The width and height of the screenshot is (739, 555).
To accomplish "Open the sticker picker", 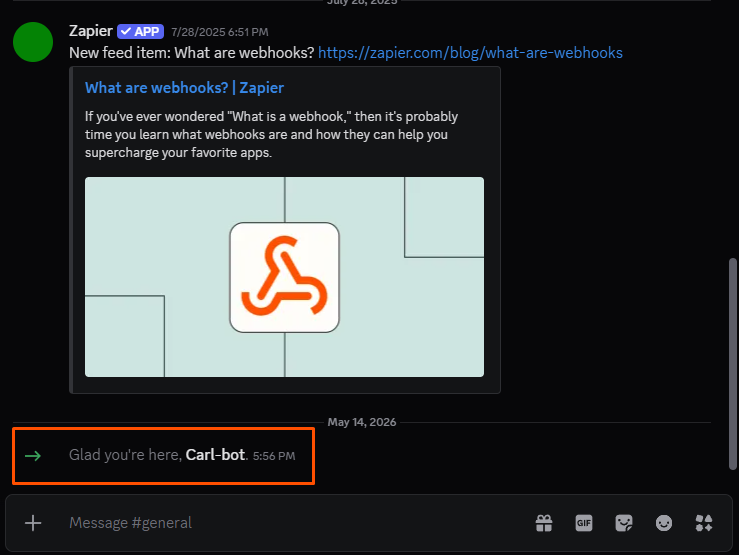I will coord(624,523).
